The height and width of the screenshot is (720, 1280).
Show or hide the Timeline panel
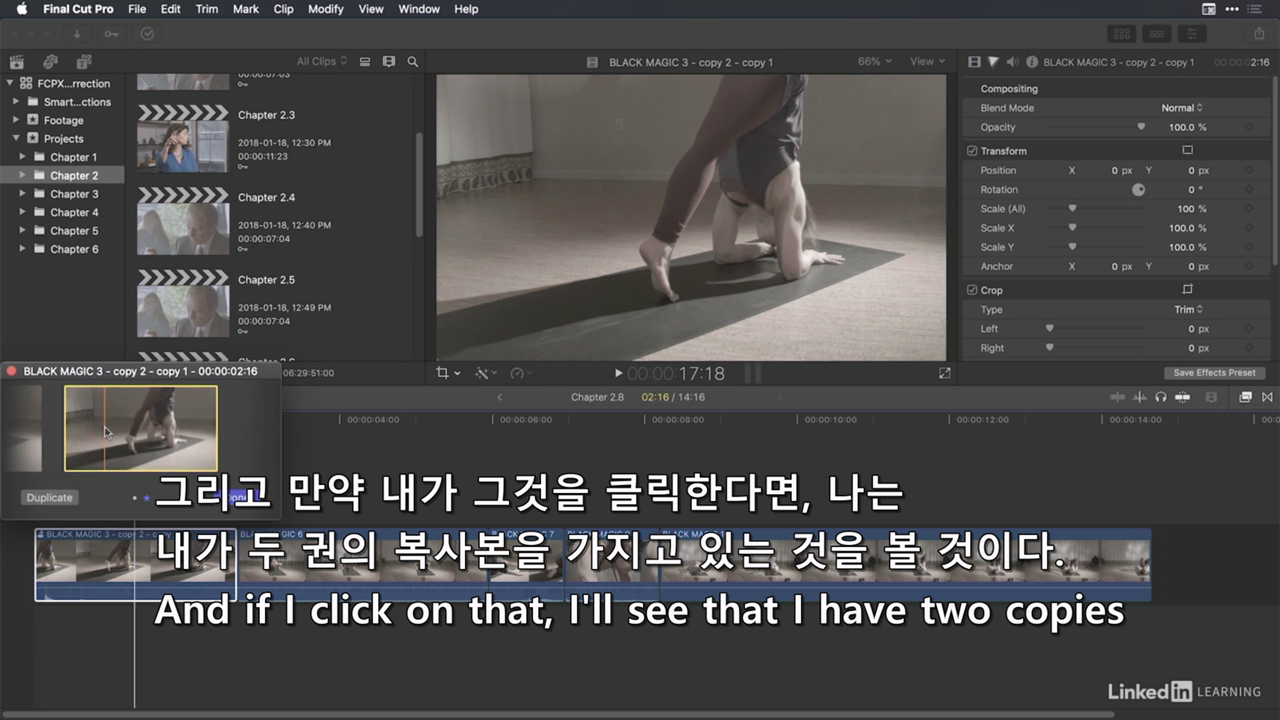click(x=1157, y=34)
